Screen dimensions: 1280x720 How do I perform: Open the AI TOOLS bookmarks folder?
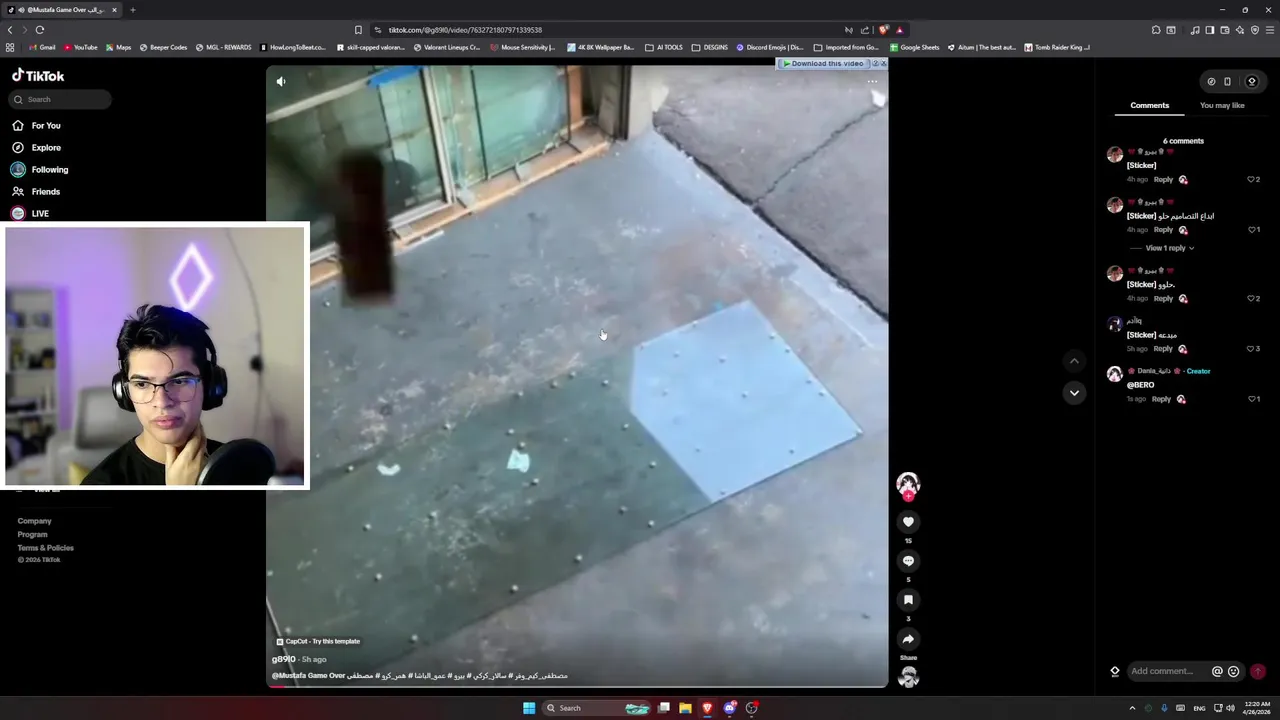click(663, 47)
